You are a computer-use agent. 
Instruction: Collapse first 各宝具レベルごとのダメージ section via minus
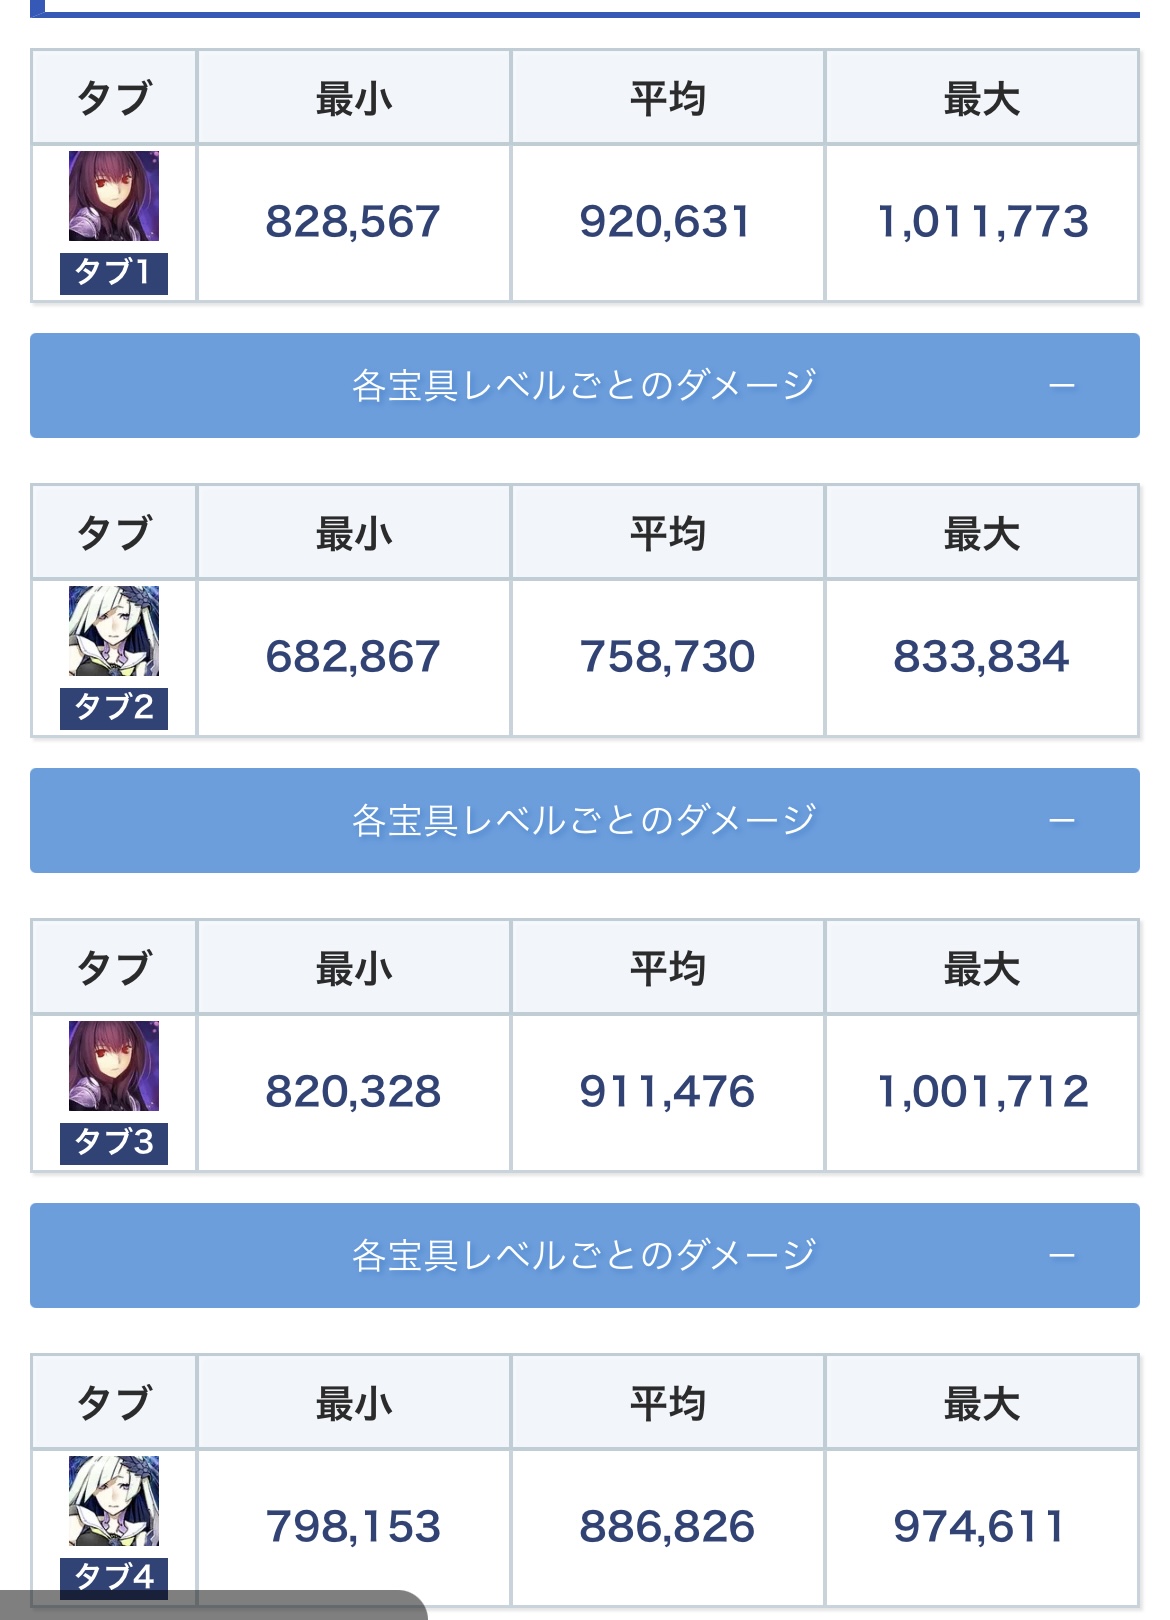(1062, 386)
